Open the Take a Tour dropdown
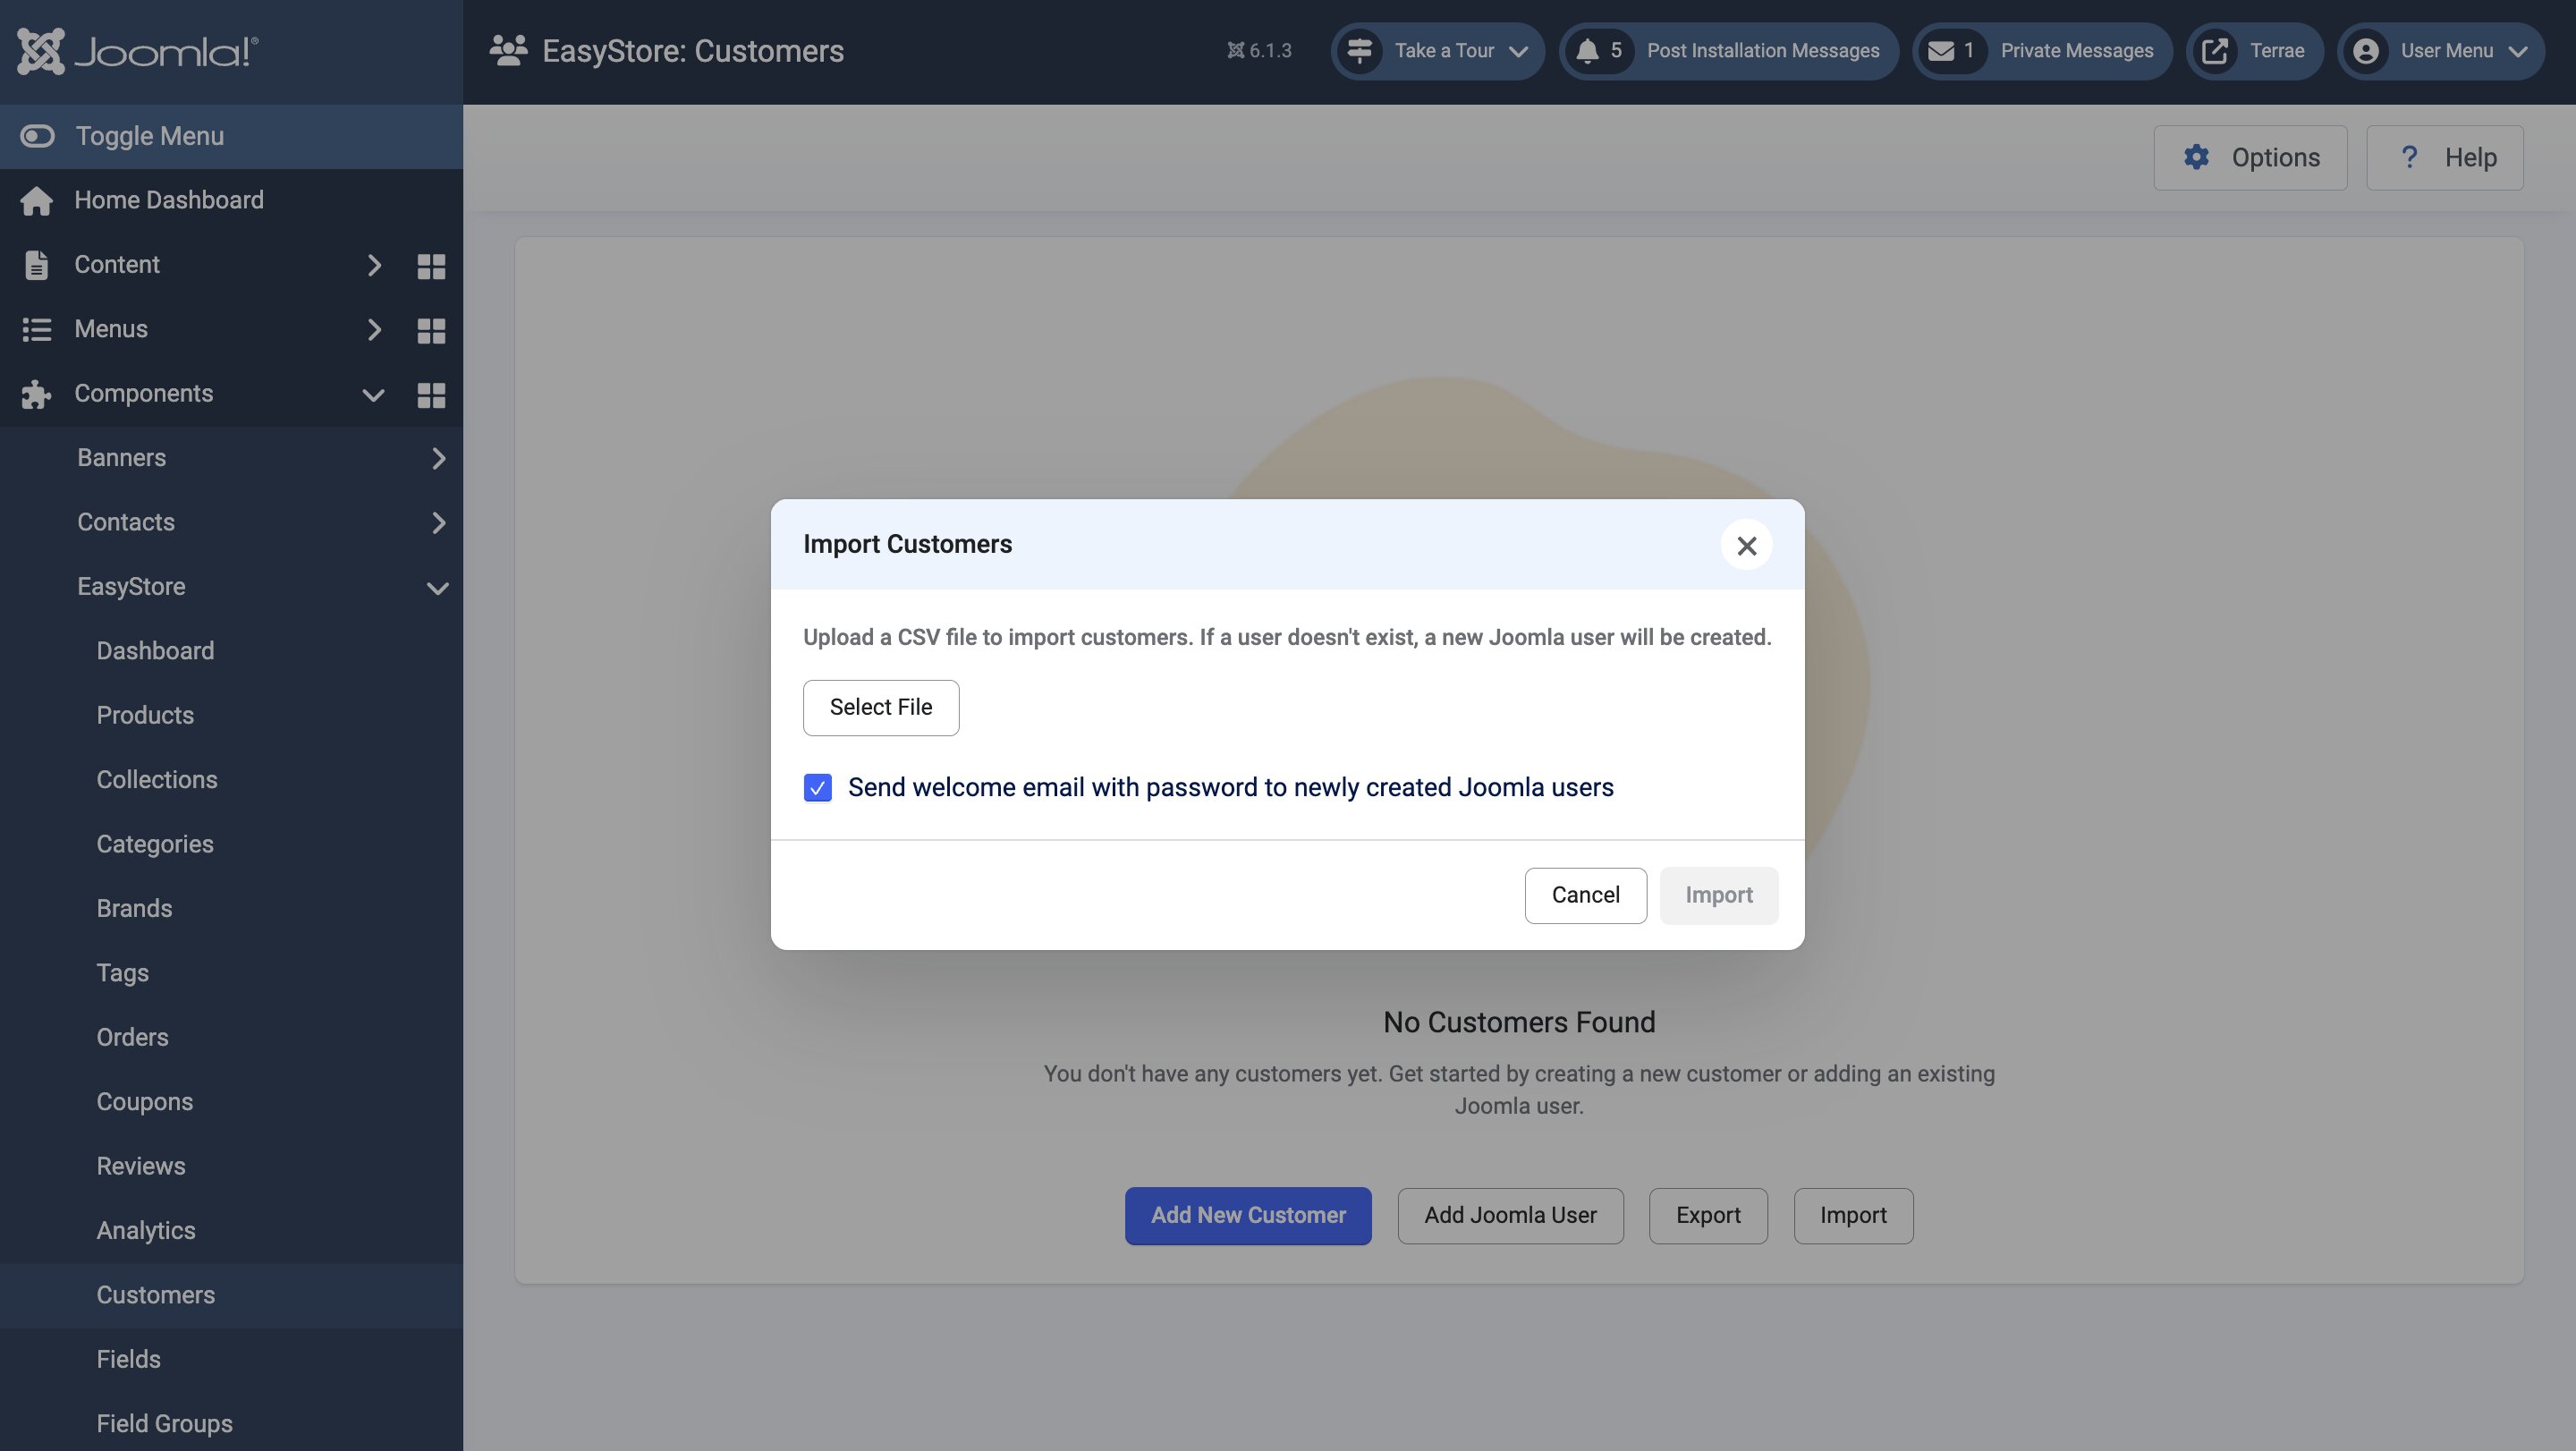This screenshot has height=1451, width=2576. click(x=1437, y=51)
